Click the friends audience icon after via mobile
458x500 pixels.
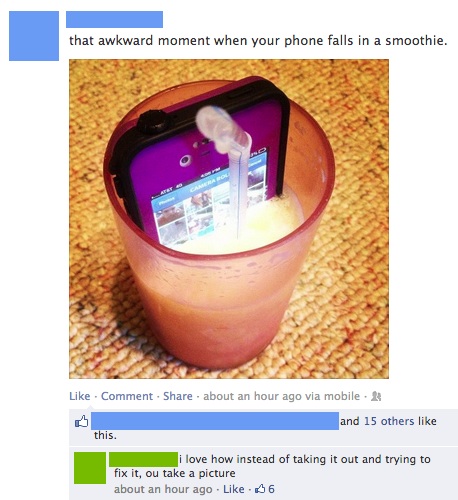pyautogui.click(x=376, y=396)
